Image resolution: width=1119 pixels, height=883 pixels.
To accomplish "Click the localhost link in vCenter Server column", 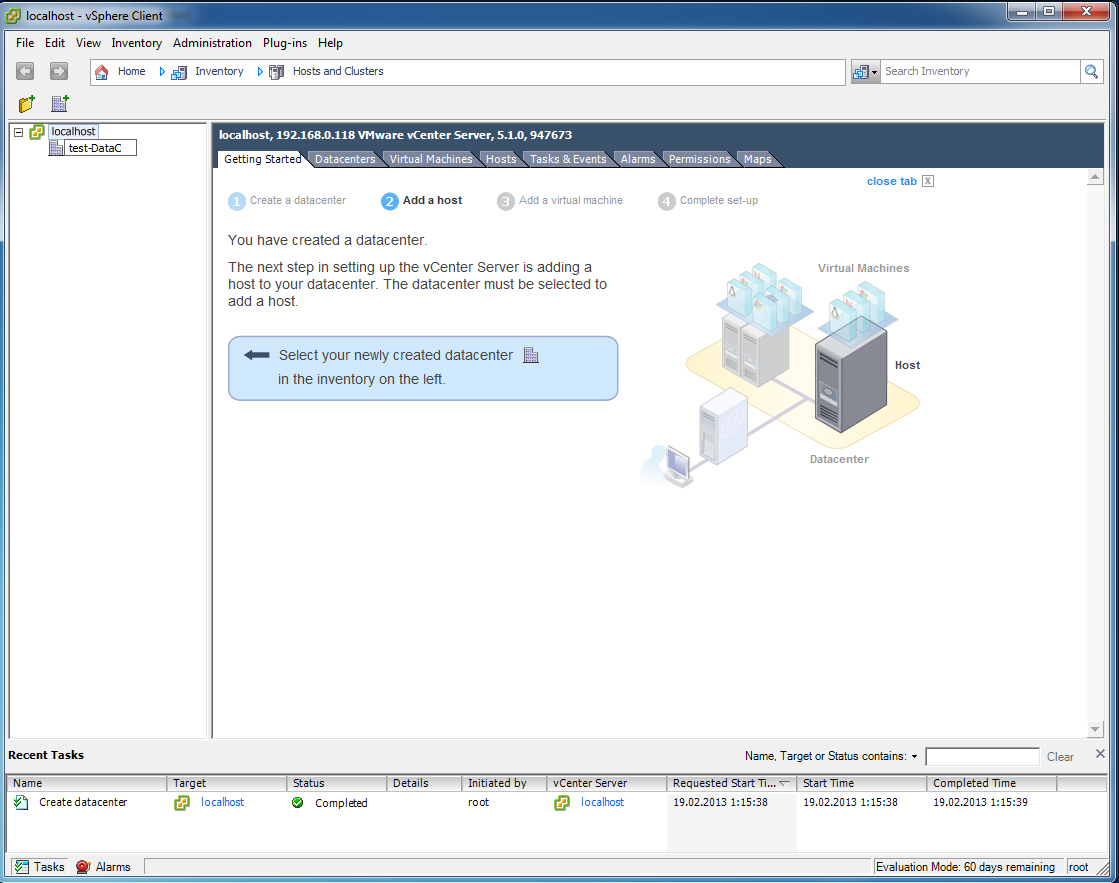I will (x=602, y=802).
